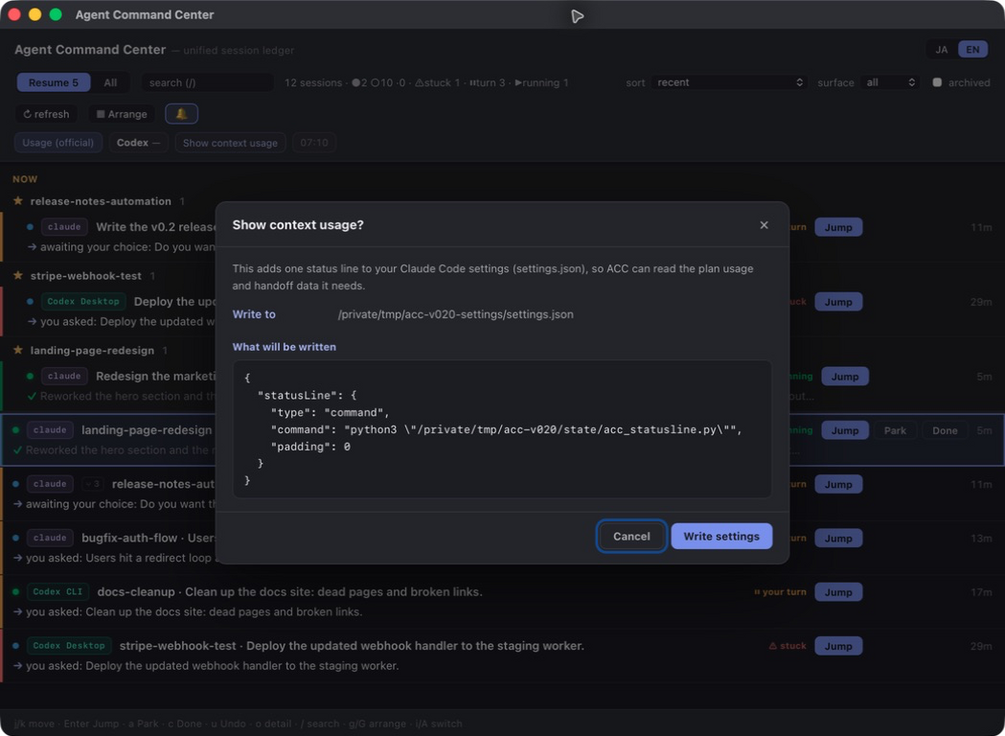Click the Jump button next to Park
Viewport: 1005px width, 736px height.
click(845, 430)
